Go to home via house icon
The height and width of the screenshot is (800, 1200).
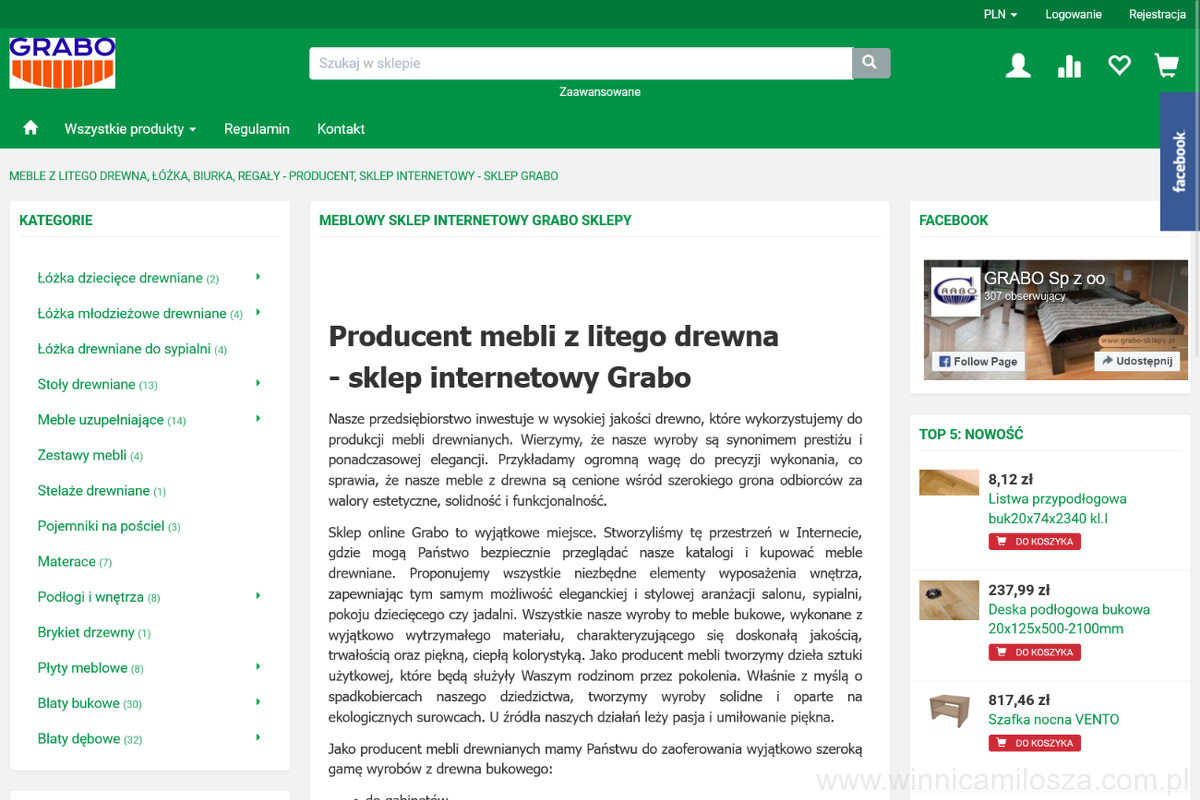tap(31, 128)
